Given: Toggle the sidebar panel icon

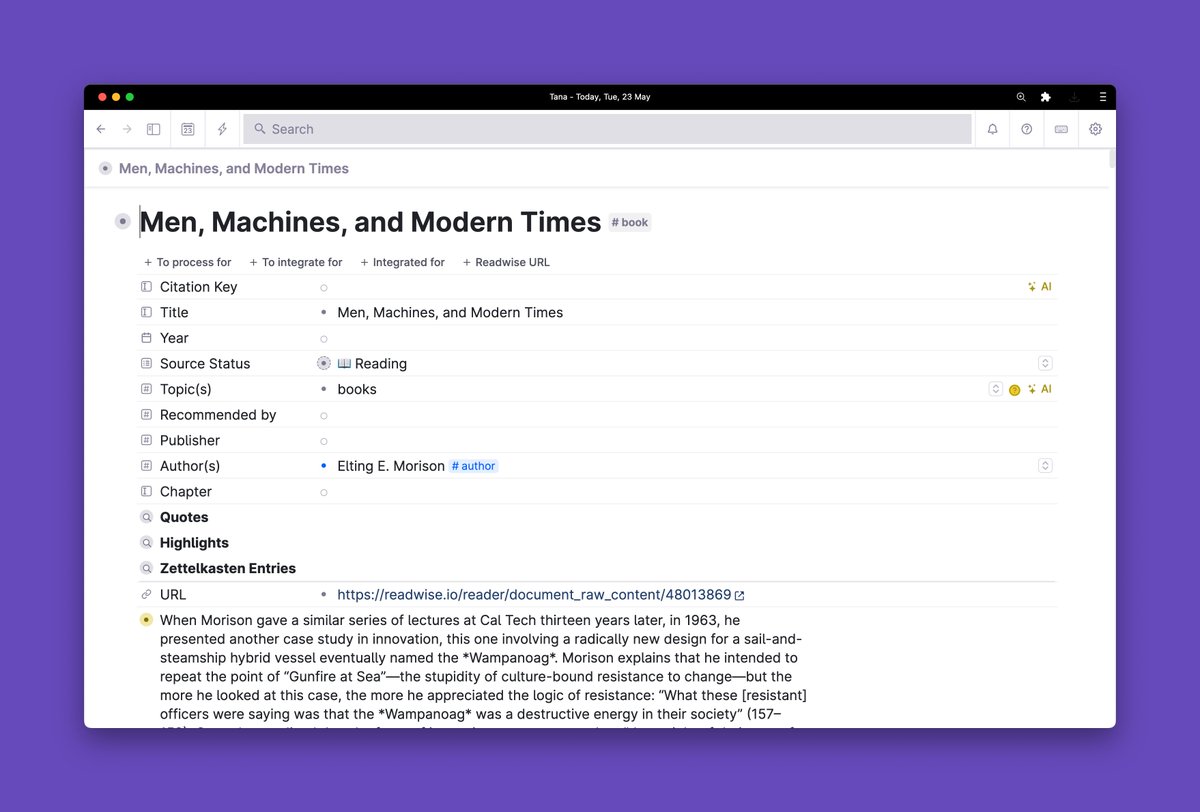Looking at the screenshot, I should point(153,129).
